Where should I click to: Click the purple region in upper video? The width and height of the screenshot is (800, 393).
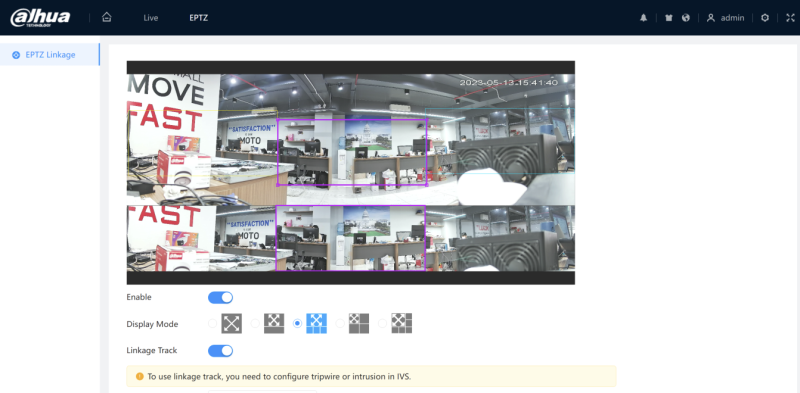(352, 152)
